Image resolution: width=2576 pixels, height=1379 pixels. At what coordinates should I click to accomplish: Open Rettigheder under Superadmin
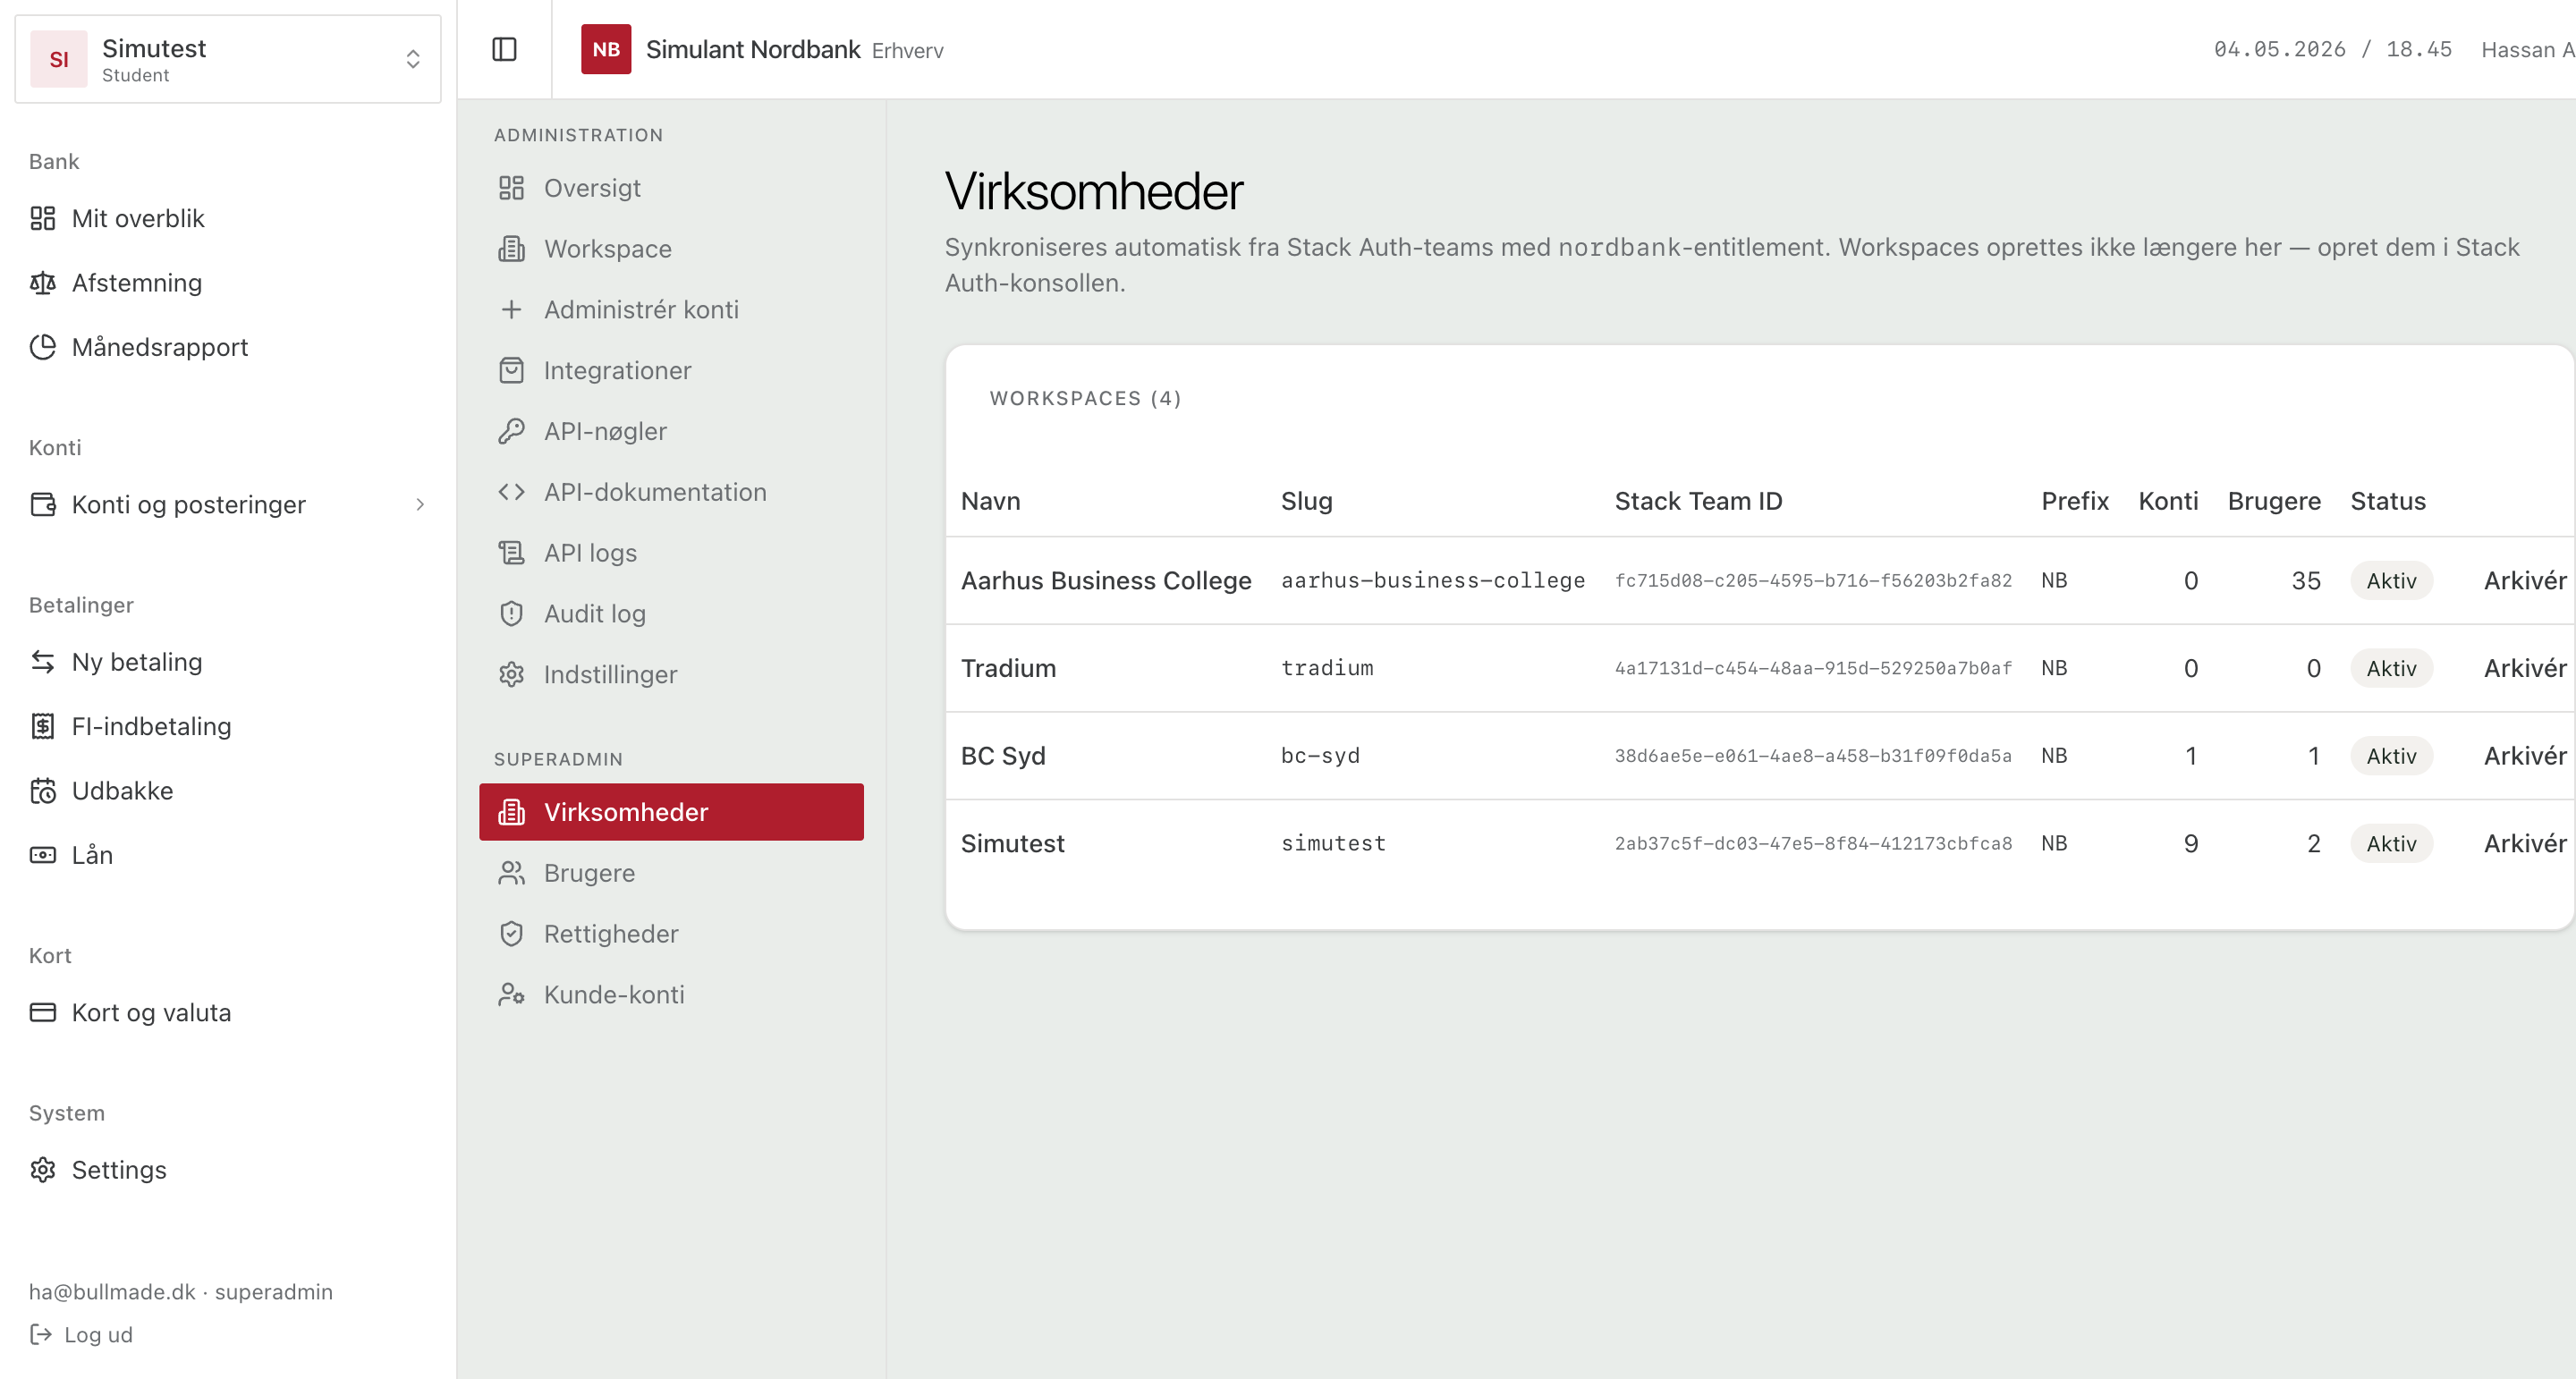611,934
